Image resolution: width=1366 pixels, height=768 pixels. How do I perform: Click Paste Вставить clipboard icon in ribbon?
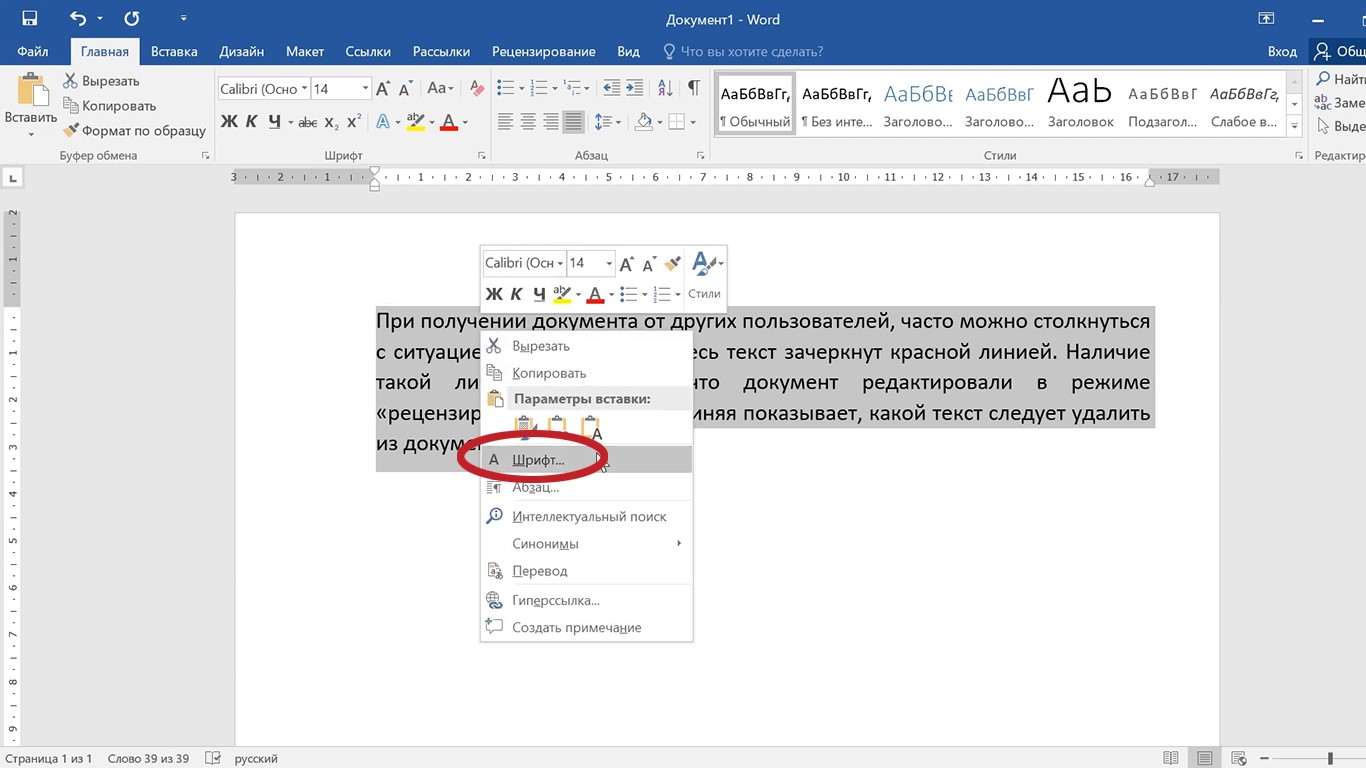tap(31, 92)
